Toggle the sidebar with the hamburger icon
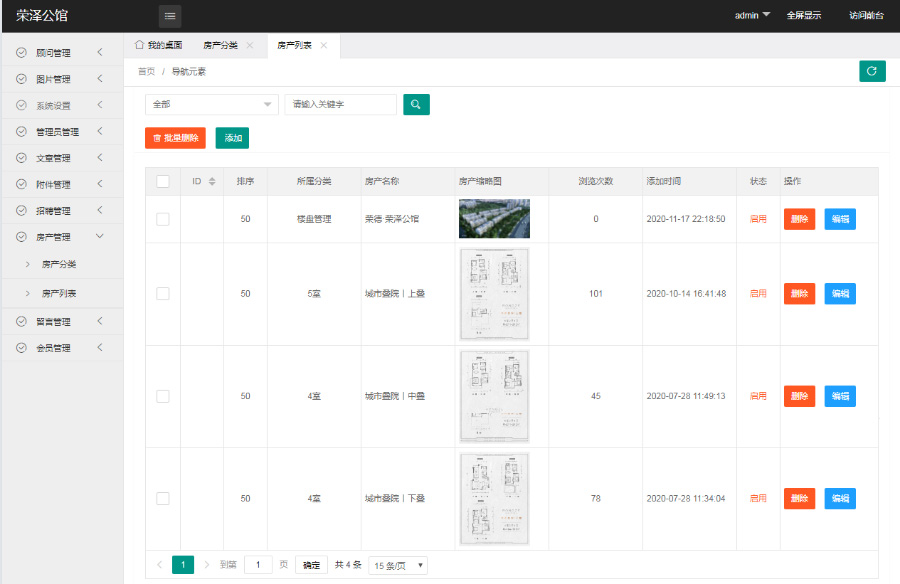This screenshot has width=900, height=584. click(170, 16)
